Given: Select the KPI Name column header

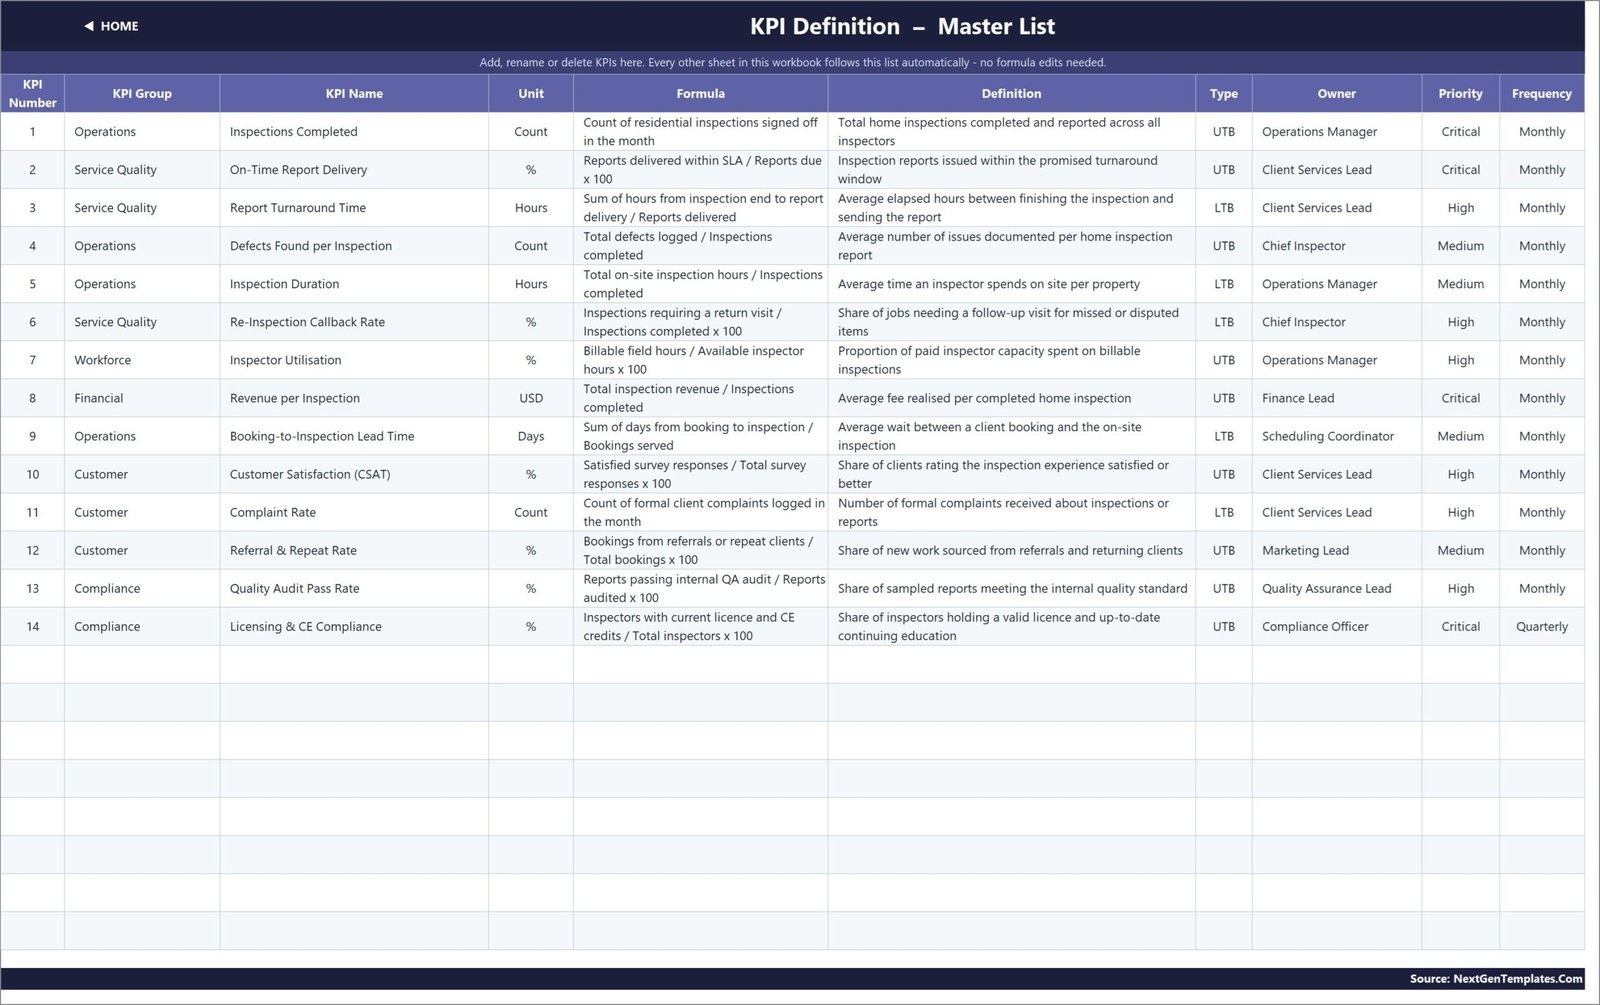Looking at the screenshot, I should pos(354,93).
